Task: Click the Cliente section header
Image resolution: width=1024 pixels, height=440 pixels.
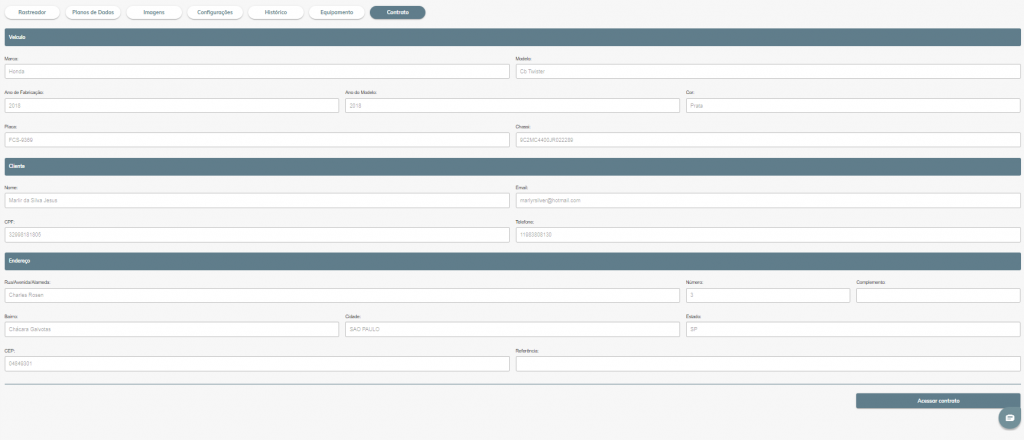Action: 513,166
